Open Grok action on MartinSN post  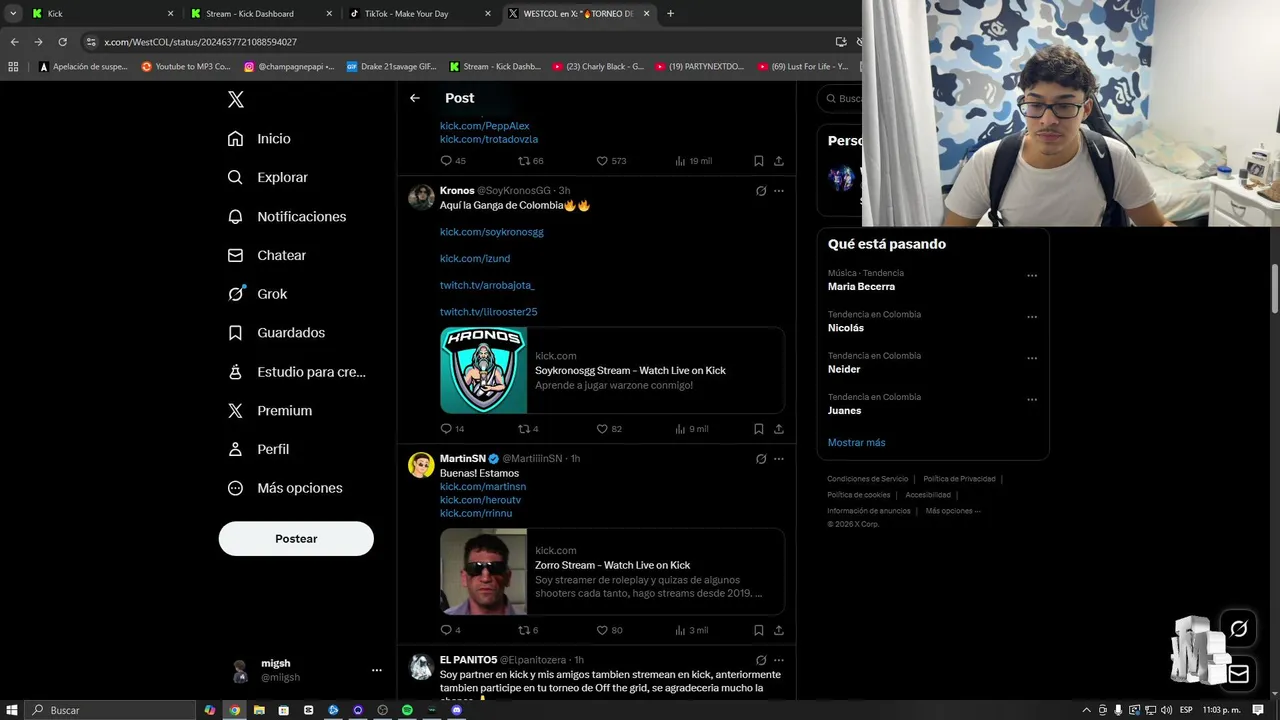[761, 459]
